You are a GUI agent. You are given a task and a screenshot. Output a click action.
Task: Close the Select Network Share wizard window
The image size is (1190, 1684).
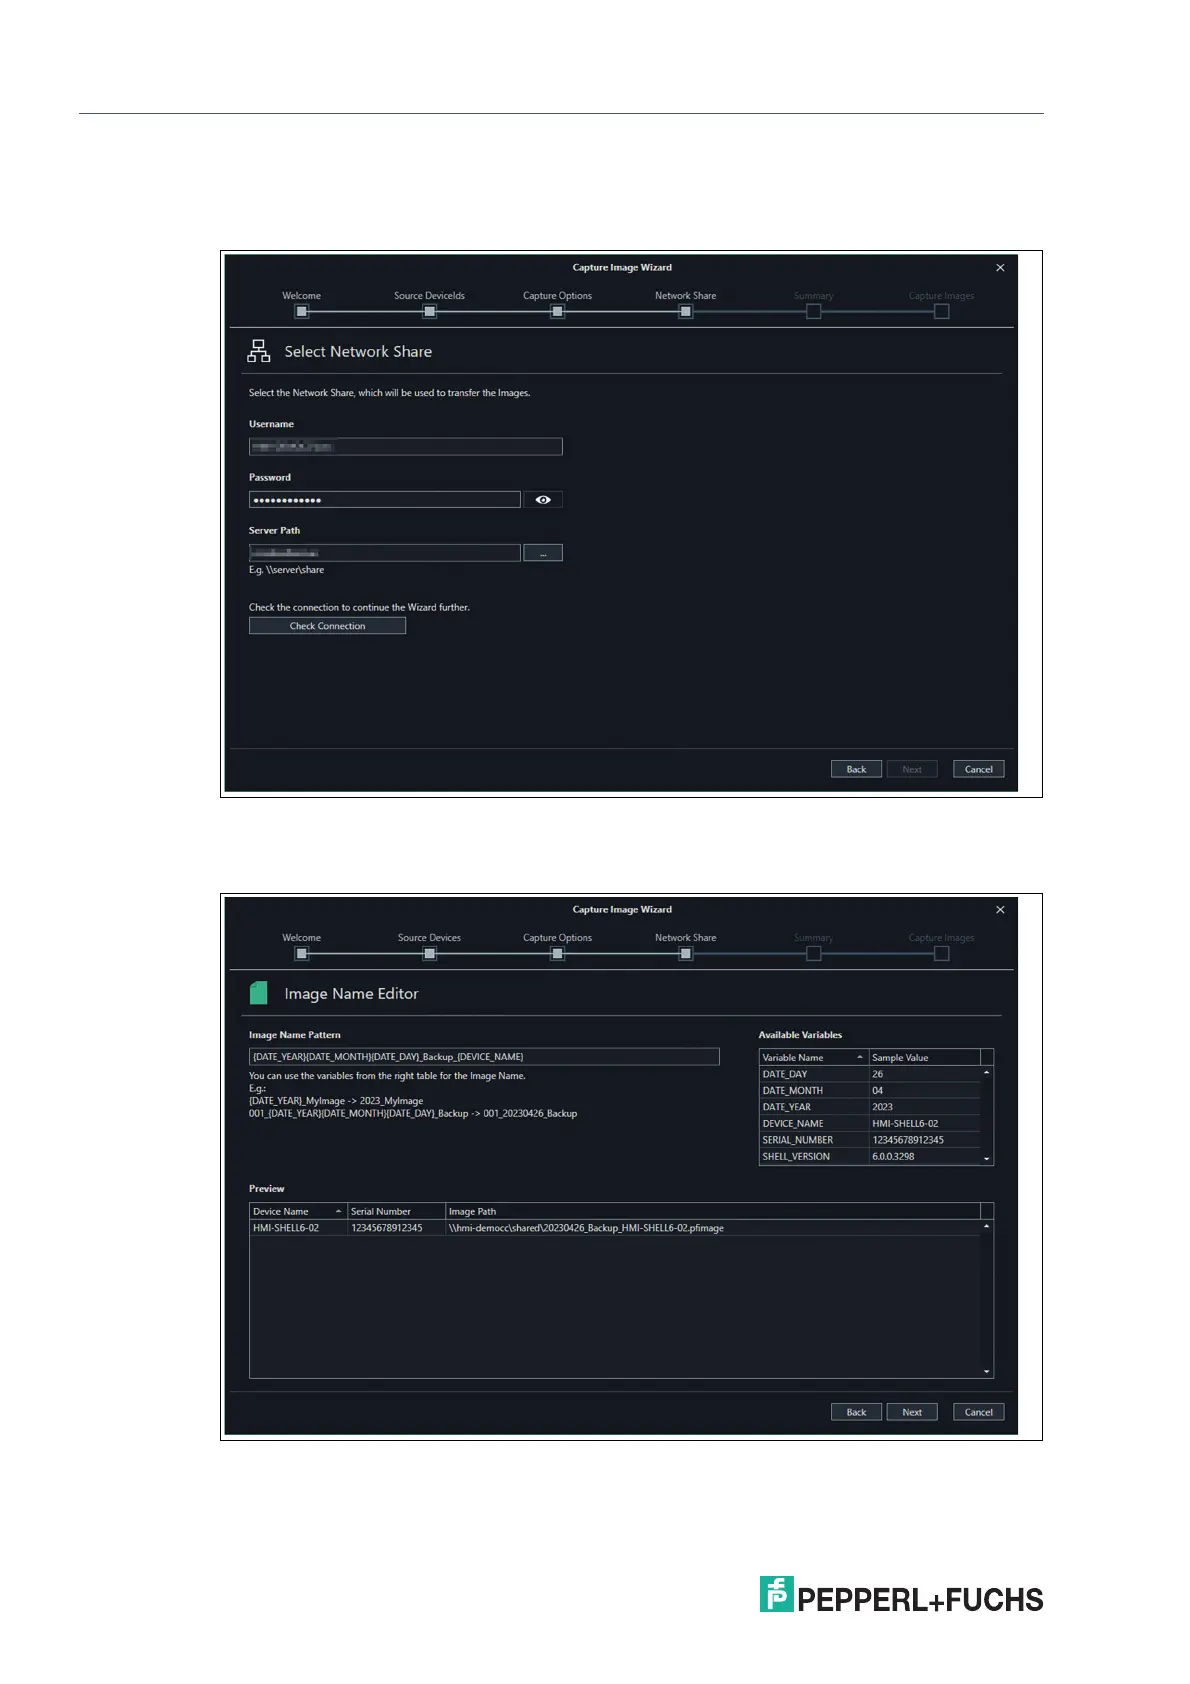(x=1000, y=268)
